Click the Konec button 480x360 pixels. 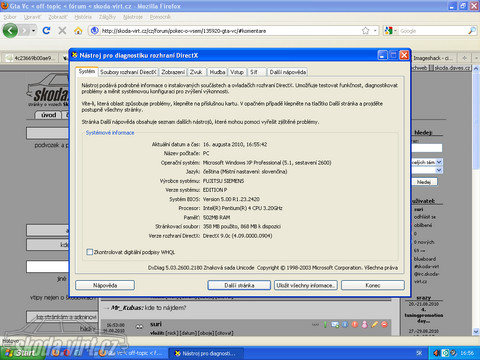(x=373, y=285)
